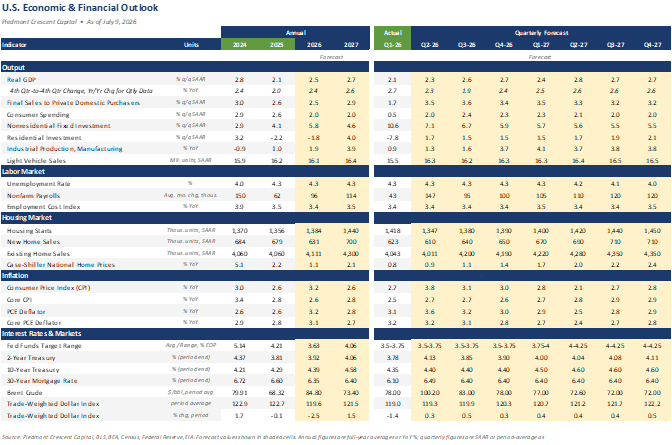Click the "Avg. mo. chg, thous." units cell
Image resolution: width=672 pixels, height=445 pixels.
(191, 195)
